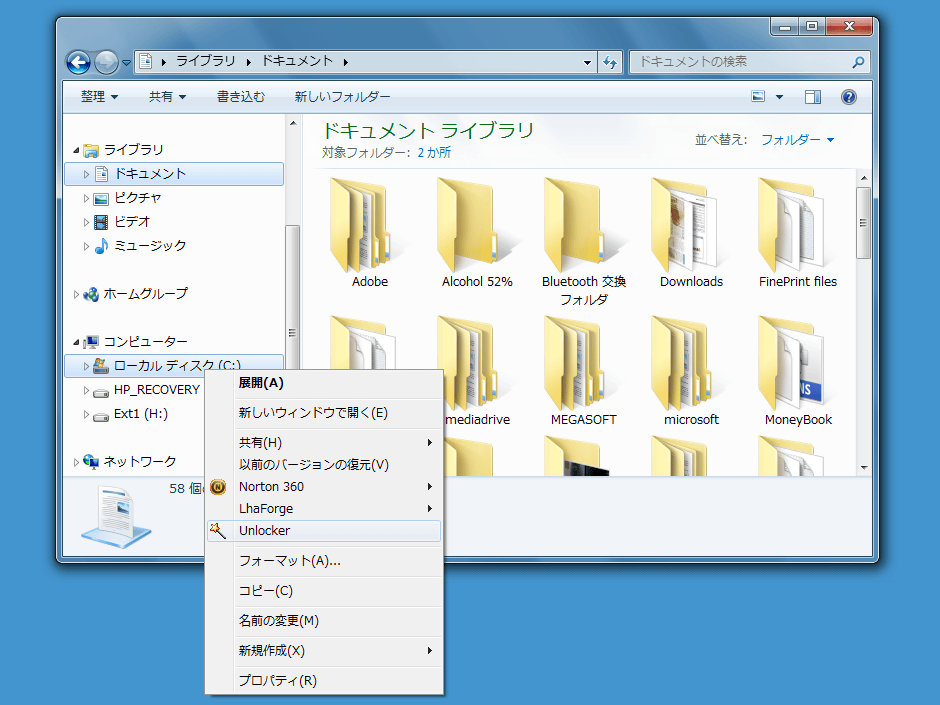The image size is (940, 705).
Task: Select フォーマット(A)... in the context menu
Action: click(289, 561)
